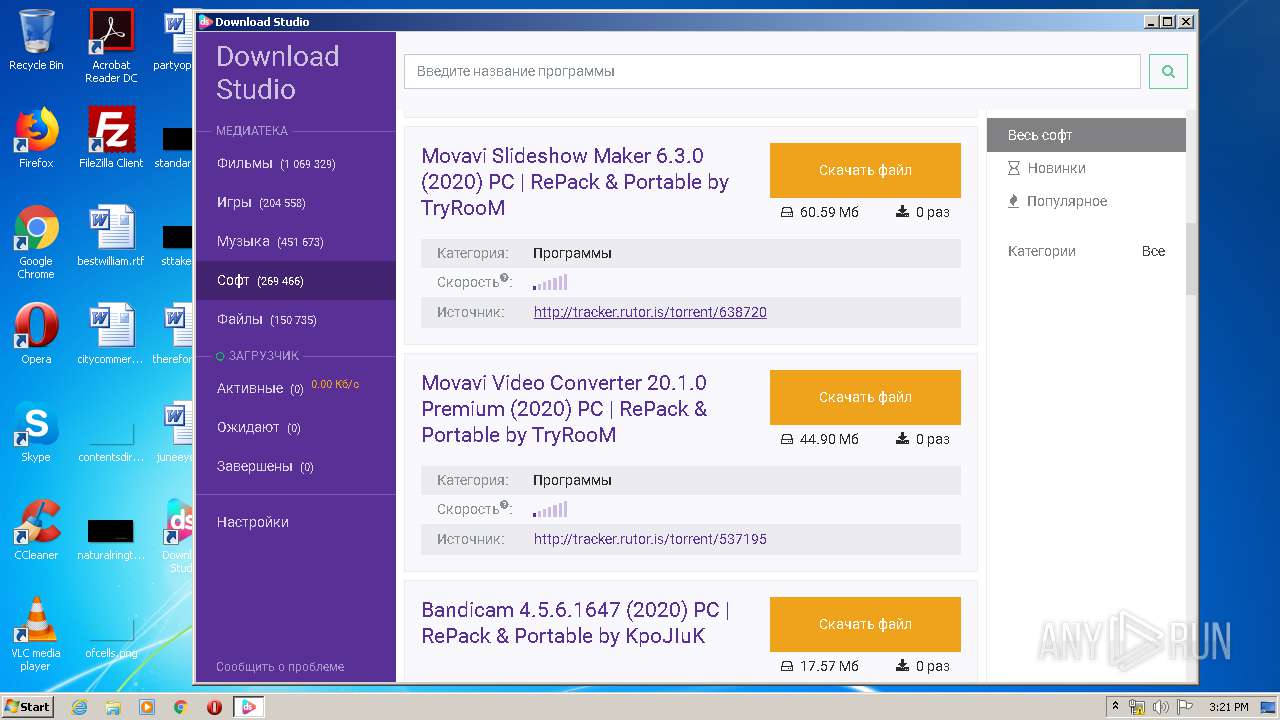Screen dimensions: 1280x720
Task: Click the clock in system tray
Action: 1228,707
